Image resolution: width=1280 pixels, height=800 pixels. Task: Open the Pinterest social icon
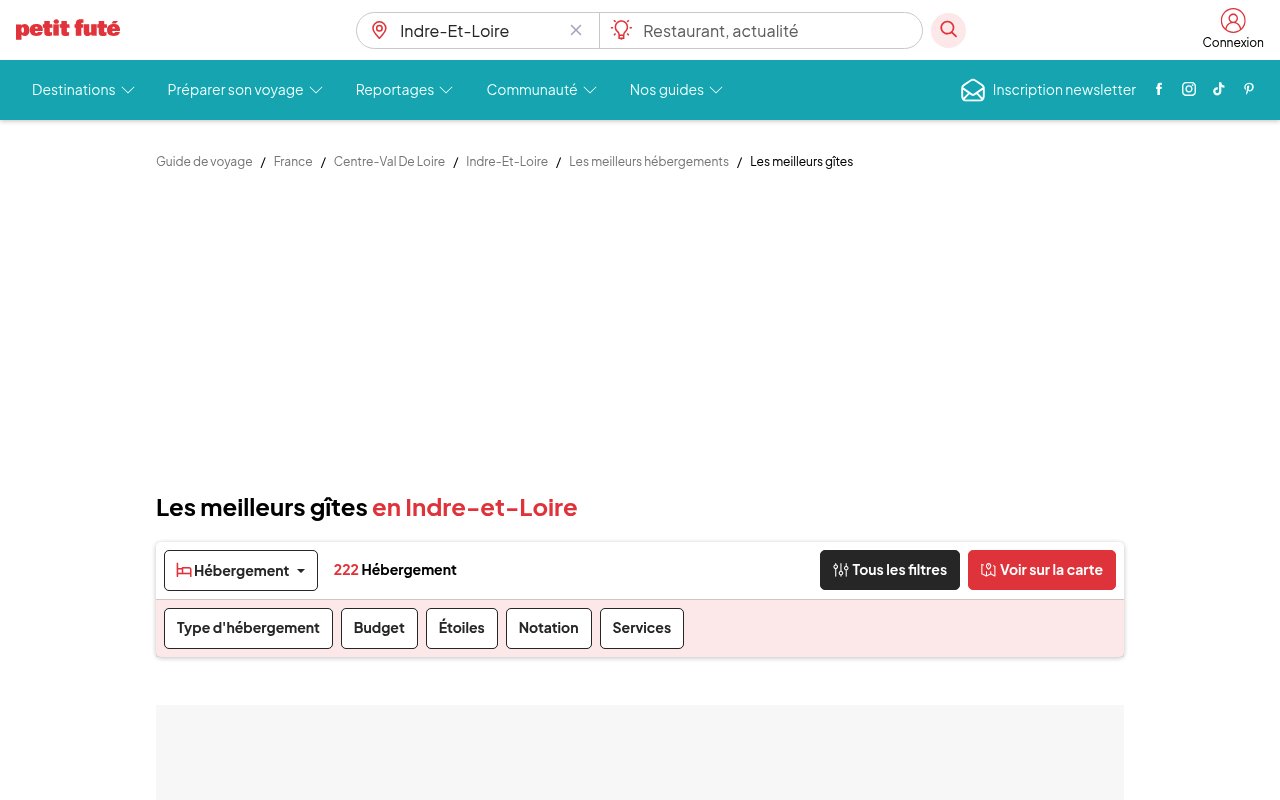[x=1249, y=89]
